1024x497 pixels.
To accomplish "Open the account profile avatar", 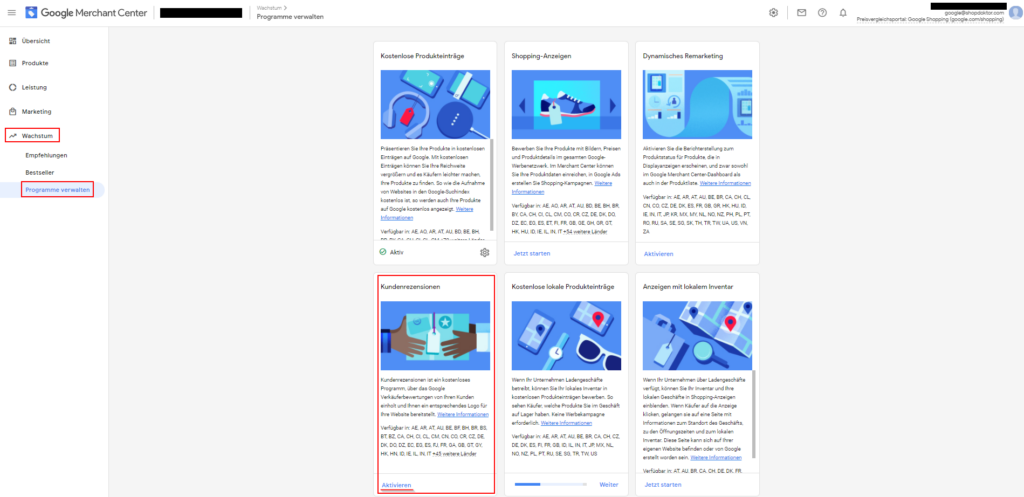I will (1015, 13).
